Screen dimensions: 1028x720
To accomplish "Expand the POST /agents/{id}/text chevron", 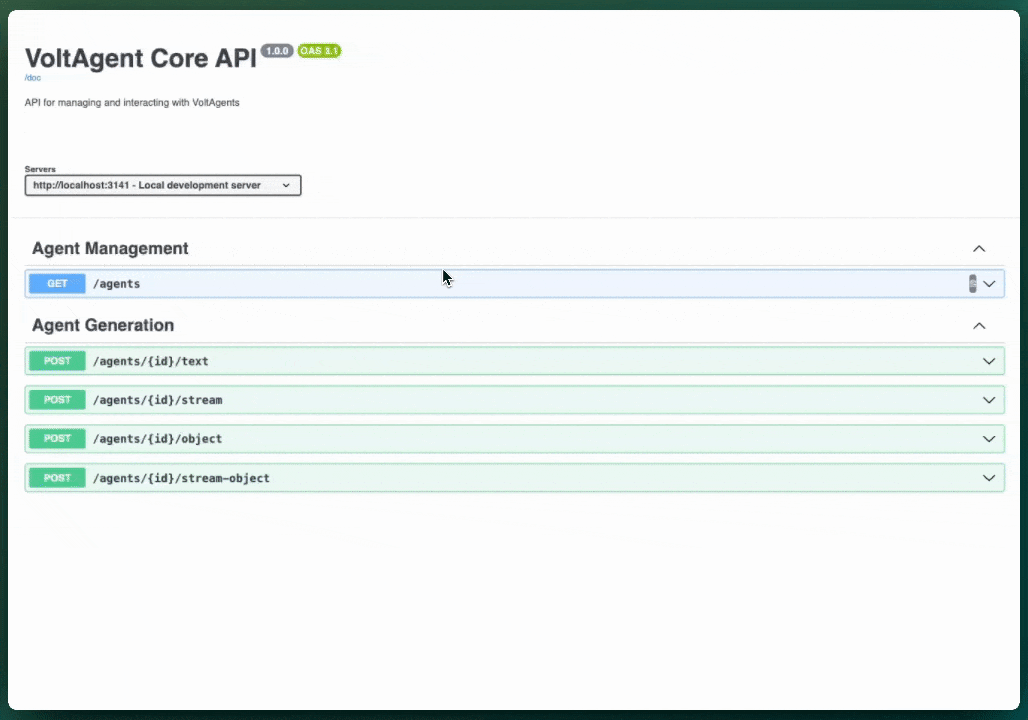I will click(x=989, y=361).
